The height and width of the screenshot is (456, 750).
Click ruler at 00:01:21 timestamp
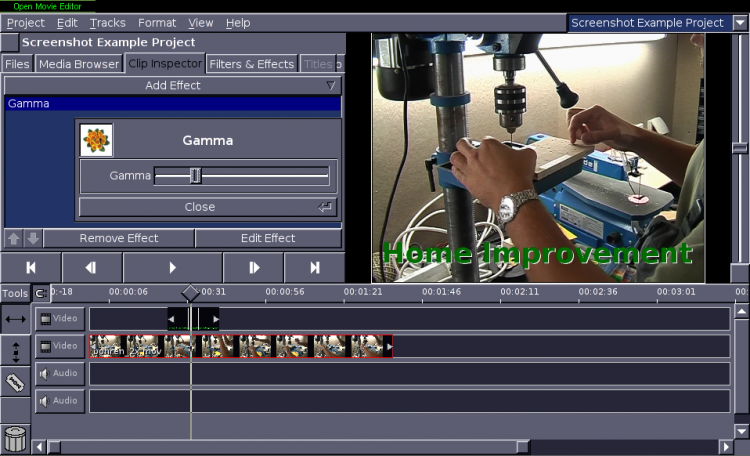tap(363, 291)
